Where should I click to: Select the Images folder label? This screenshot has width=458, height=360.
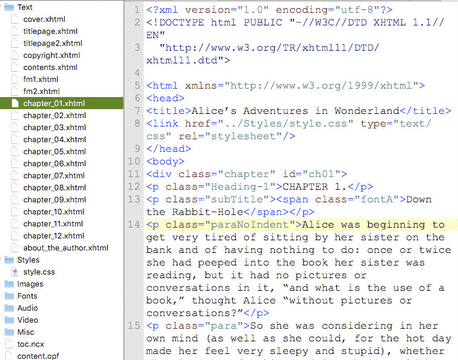pyautogui.click(x=30, y=284)
